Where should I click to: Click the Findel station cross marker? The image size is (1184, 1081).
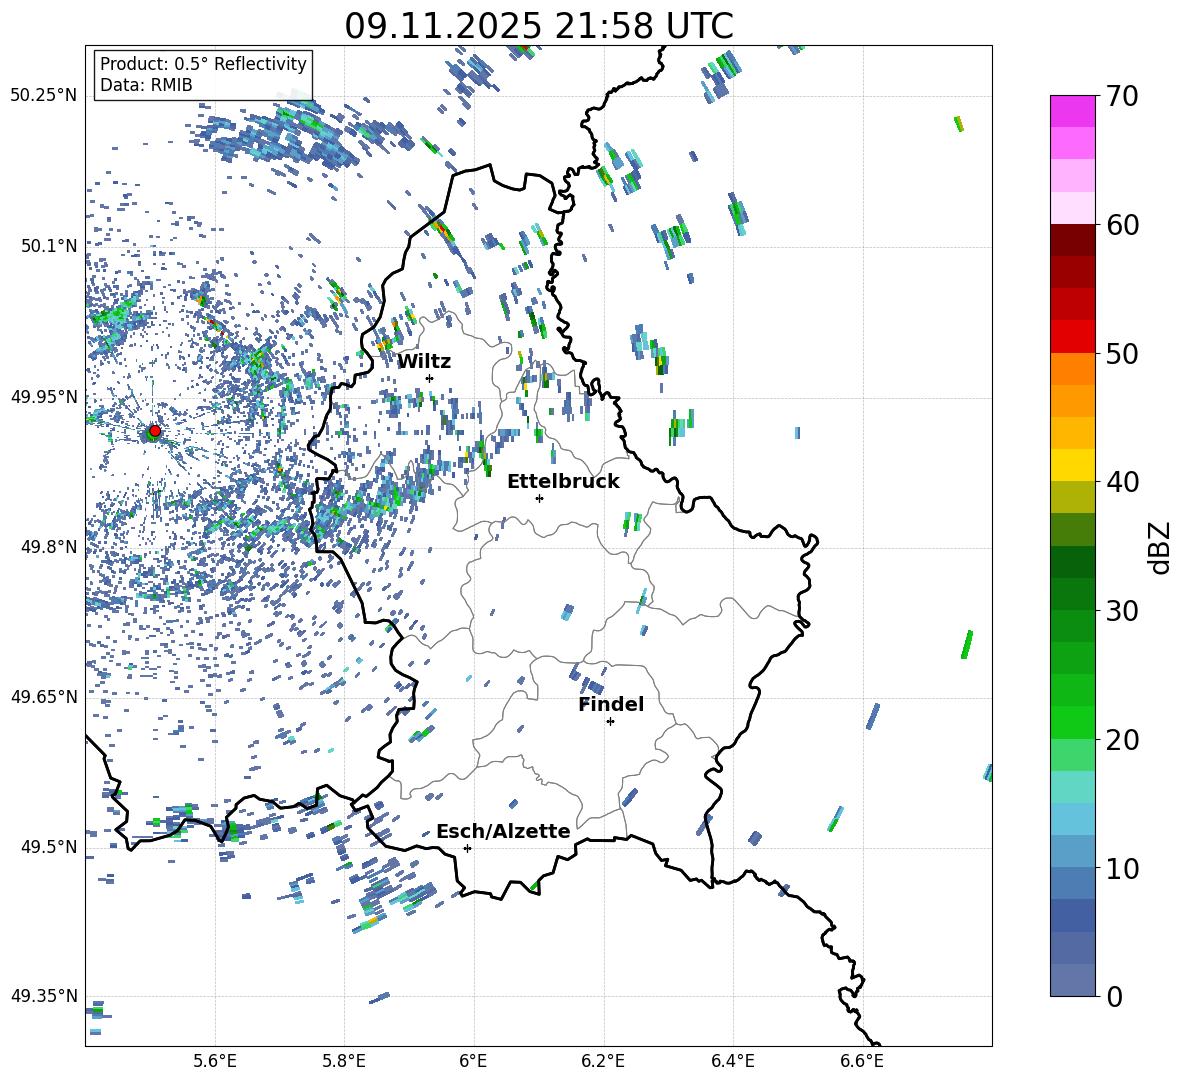pyautogui.click(x=610, y=722)
